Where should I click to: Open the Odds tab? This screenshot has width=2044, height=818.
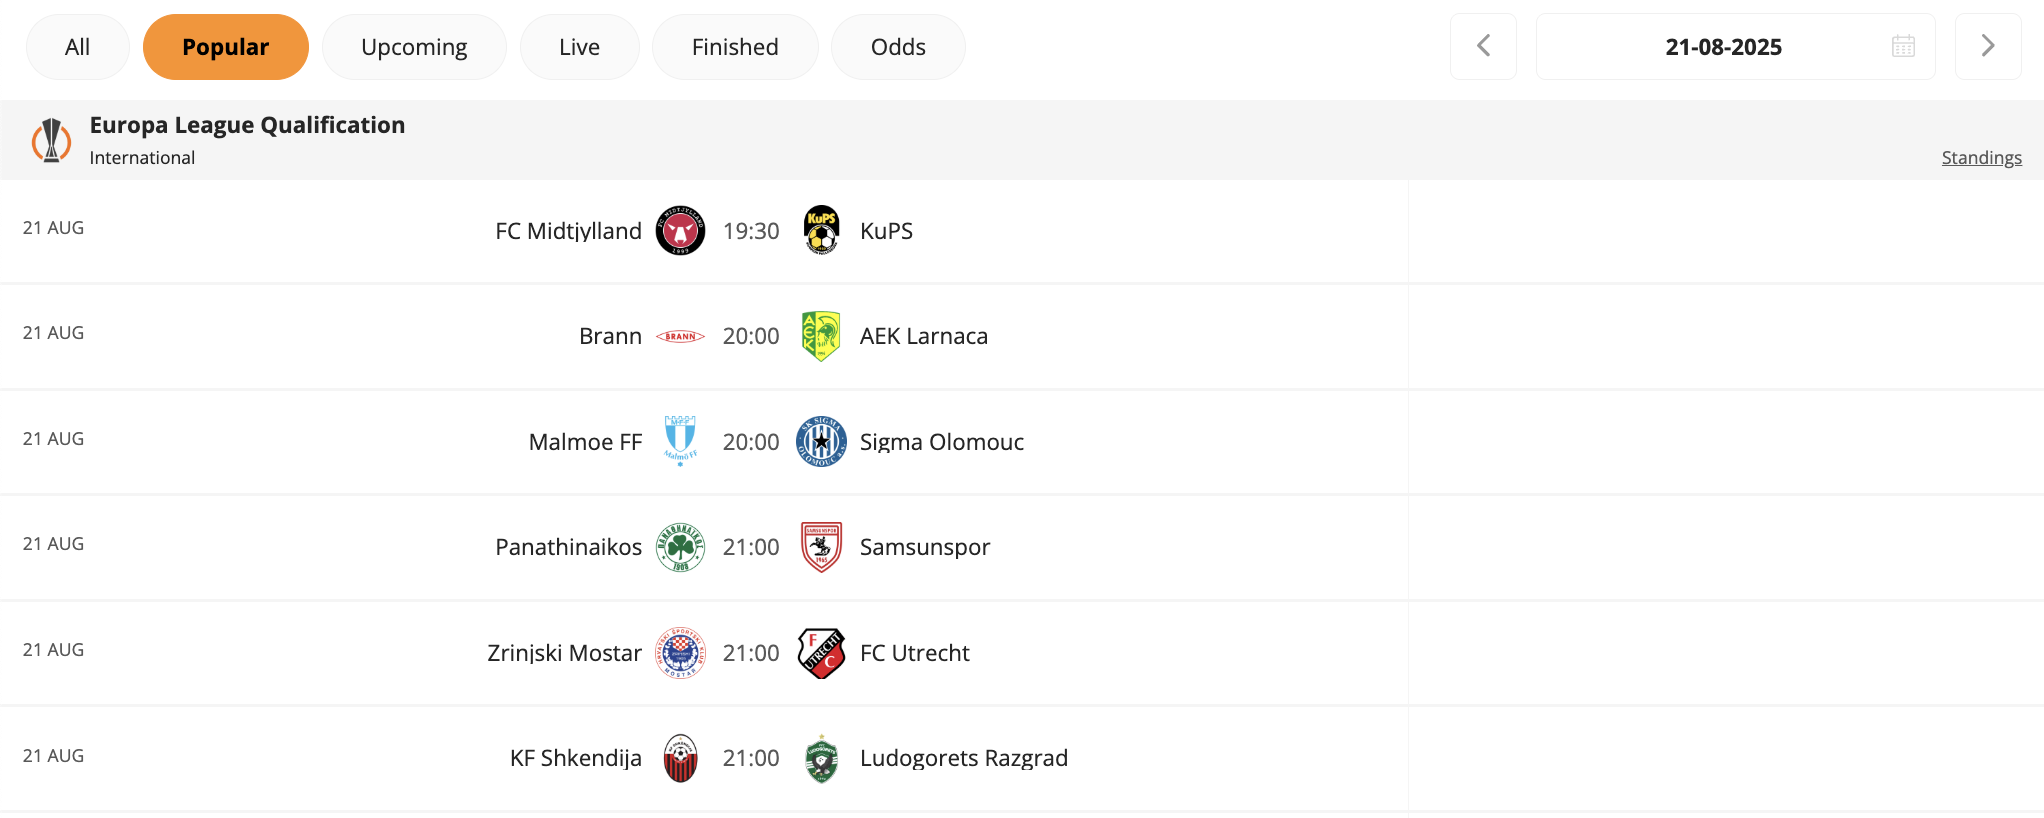898,47
